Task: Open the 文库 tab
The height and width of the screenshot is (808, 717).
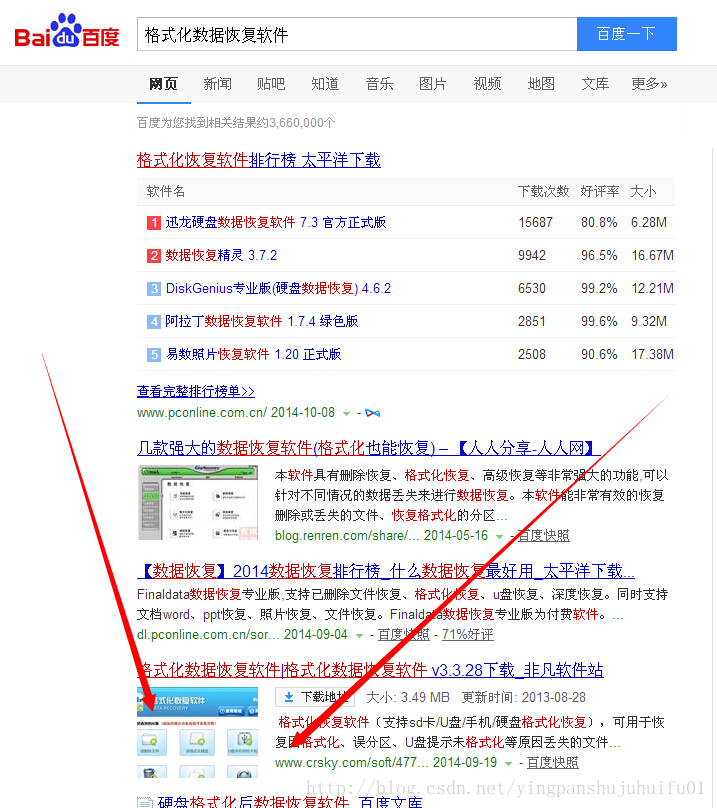Action: 595,84
